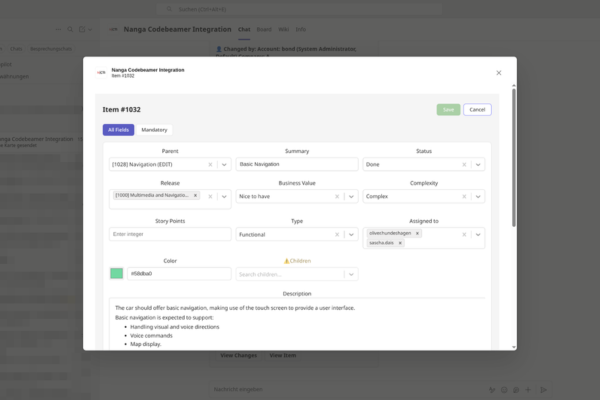Click the Cancel button
The width and height of the screenshot is (600, 400).
477,109
